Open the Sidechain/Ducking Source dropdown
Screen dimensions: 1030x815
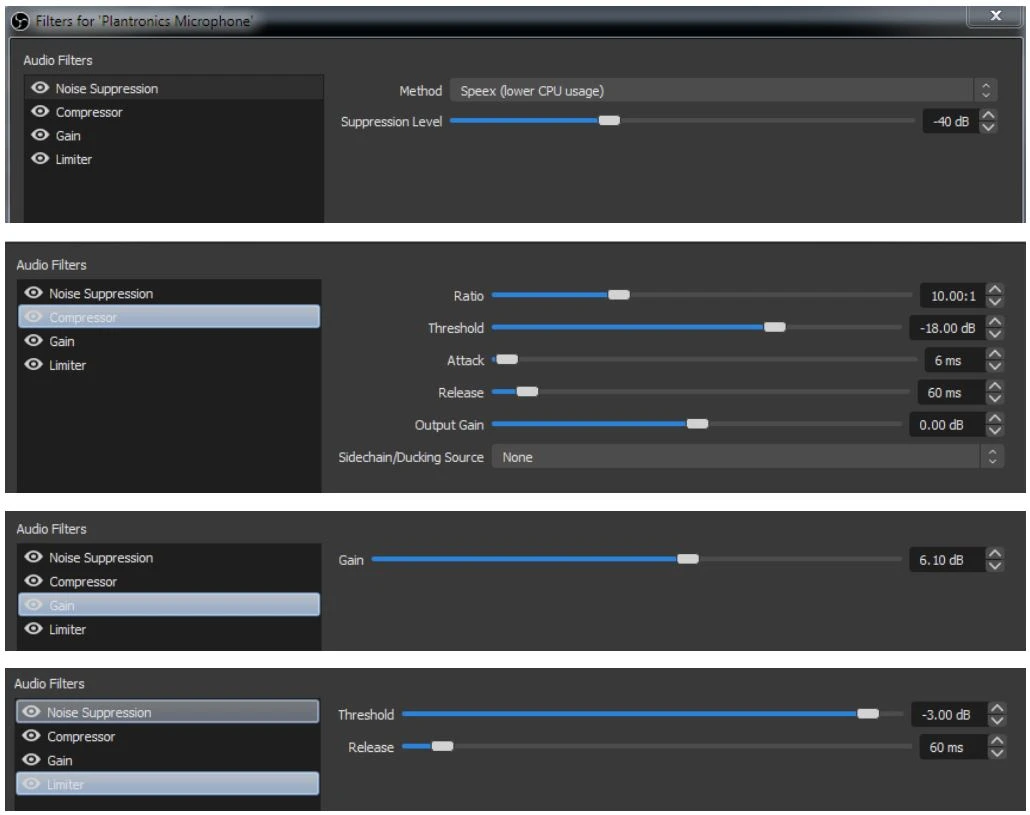[x=735, y=457]
